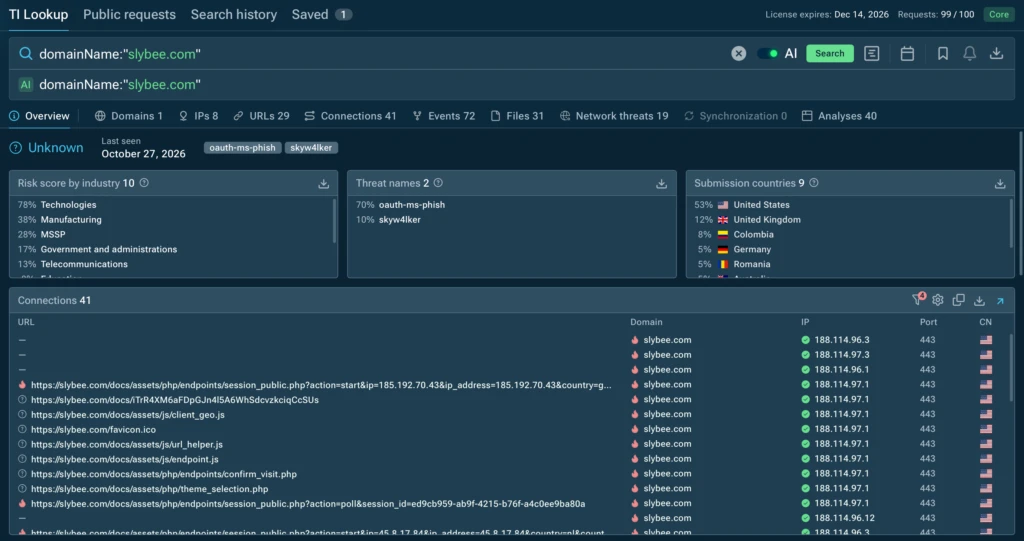Select Colombia in submission countries

point(753,235)
